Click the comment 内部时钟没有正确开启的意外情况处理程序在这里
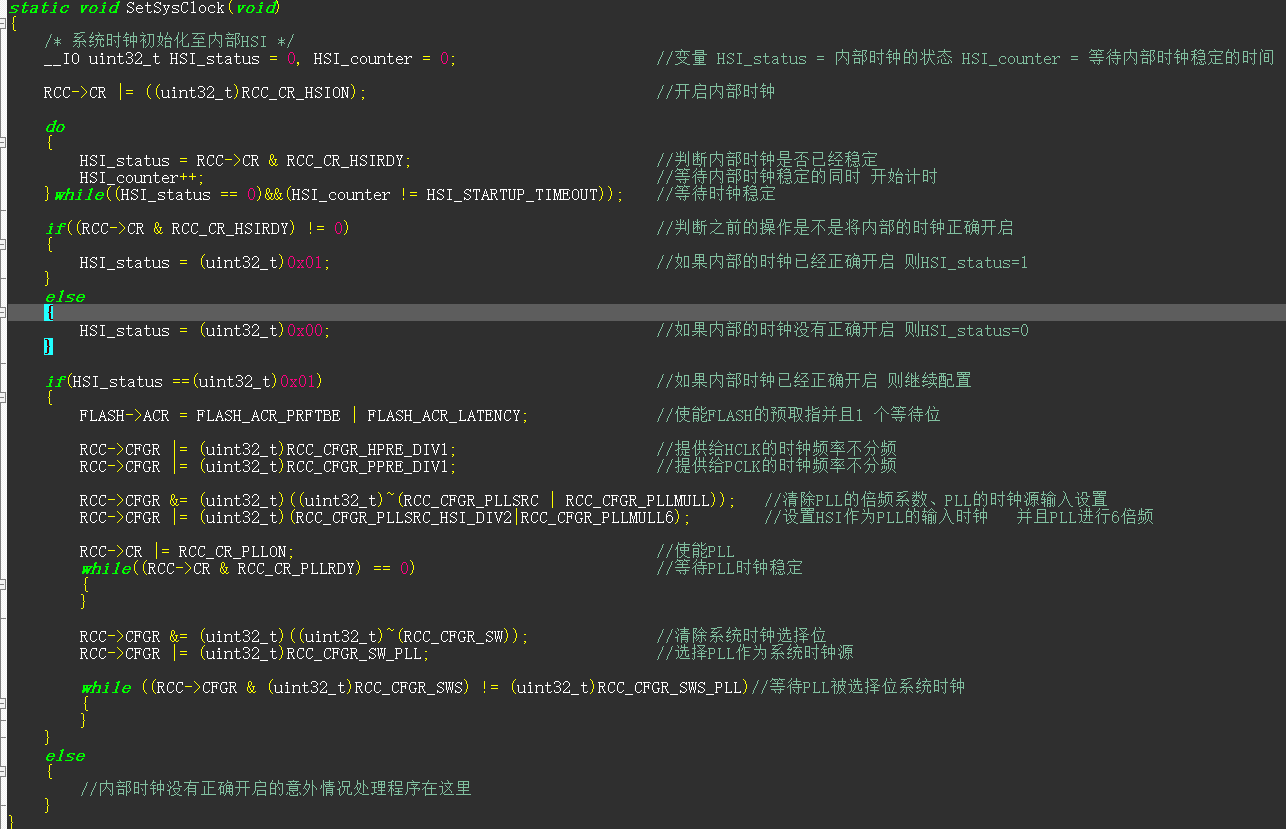The height and width of the screenshot is (829, 1286). tap(276, 789)
